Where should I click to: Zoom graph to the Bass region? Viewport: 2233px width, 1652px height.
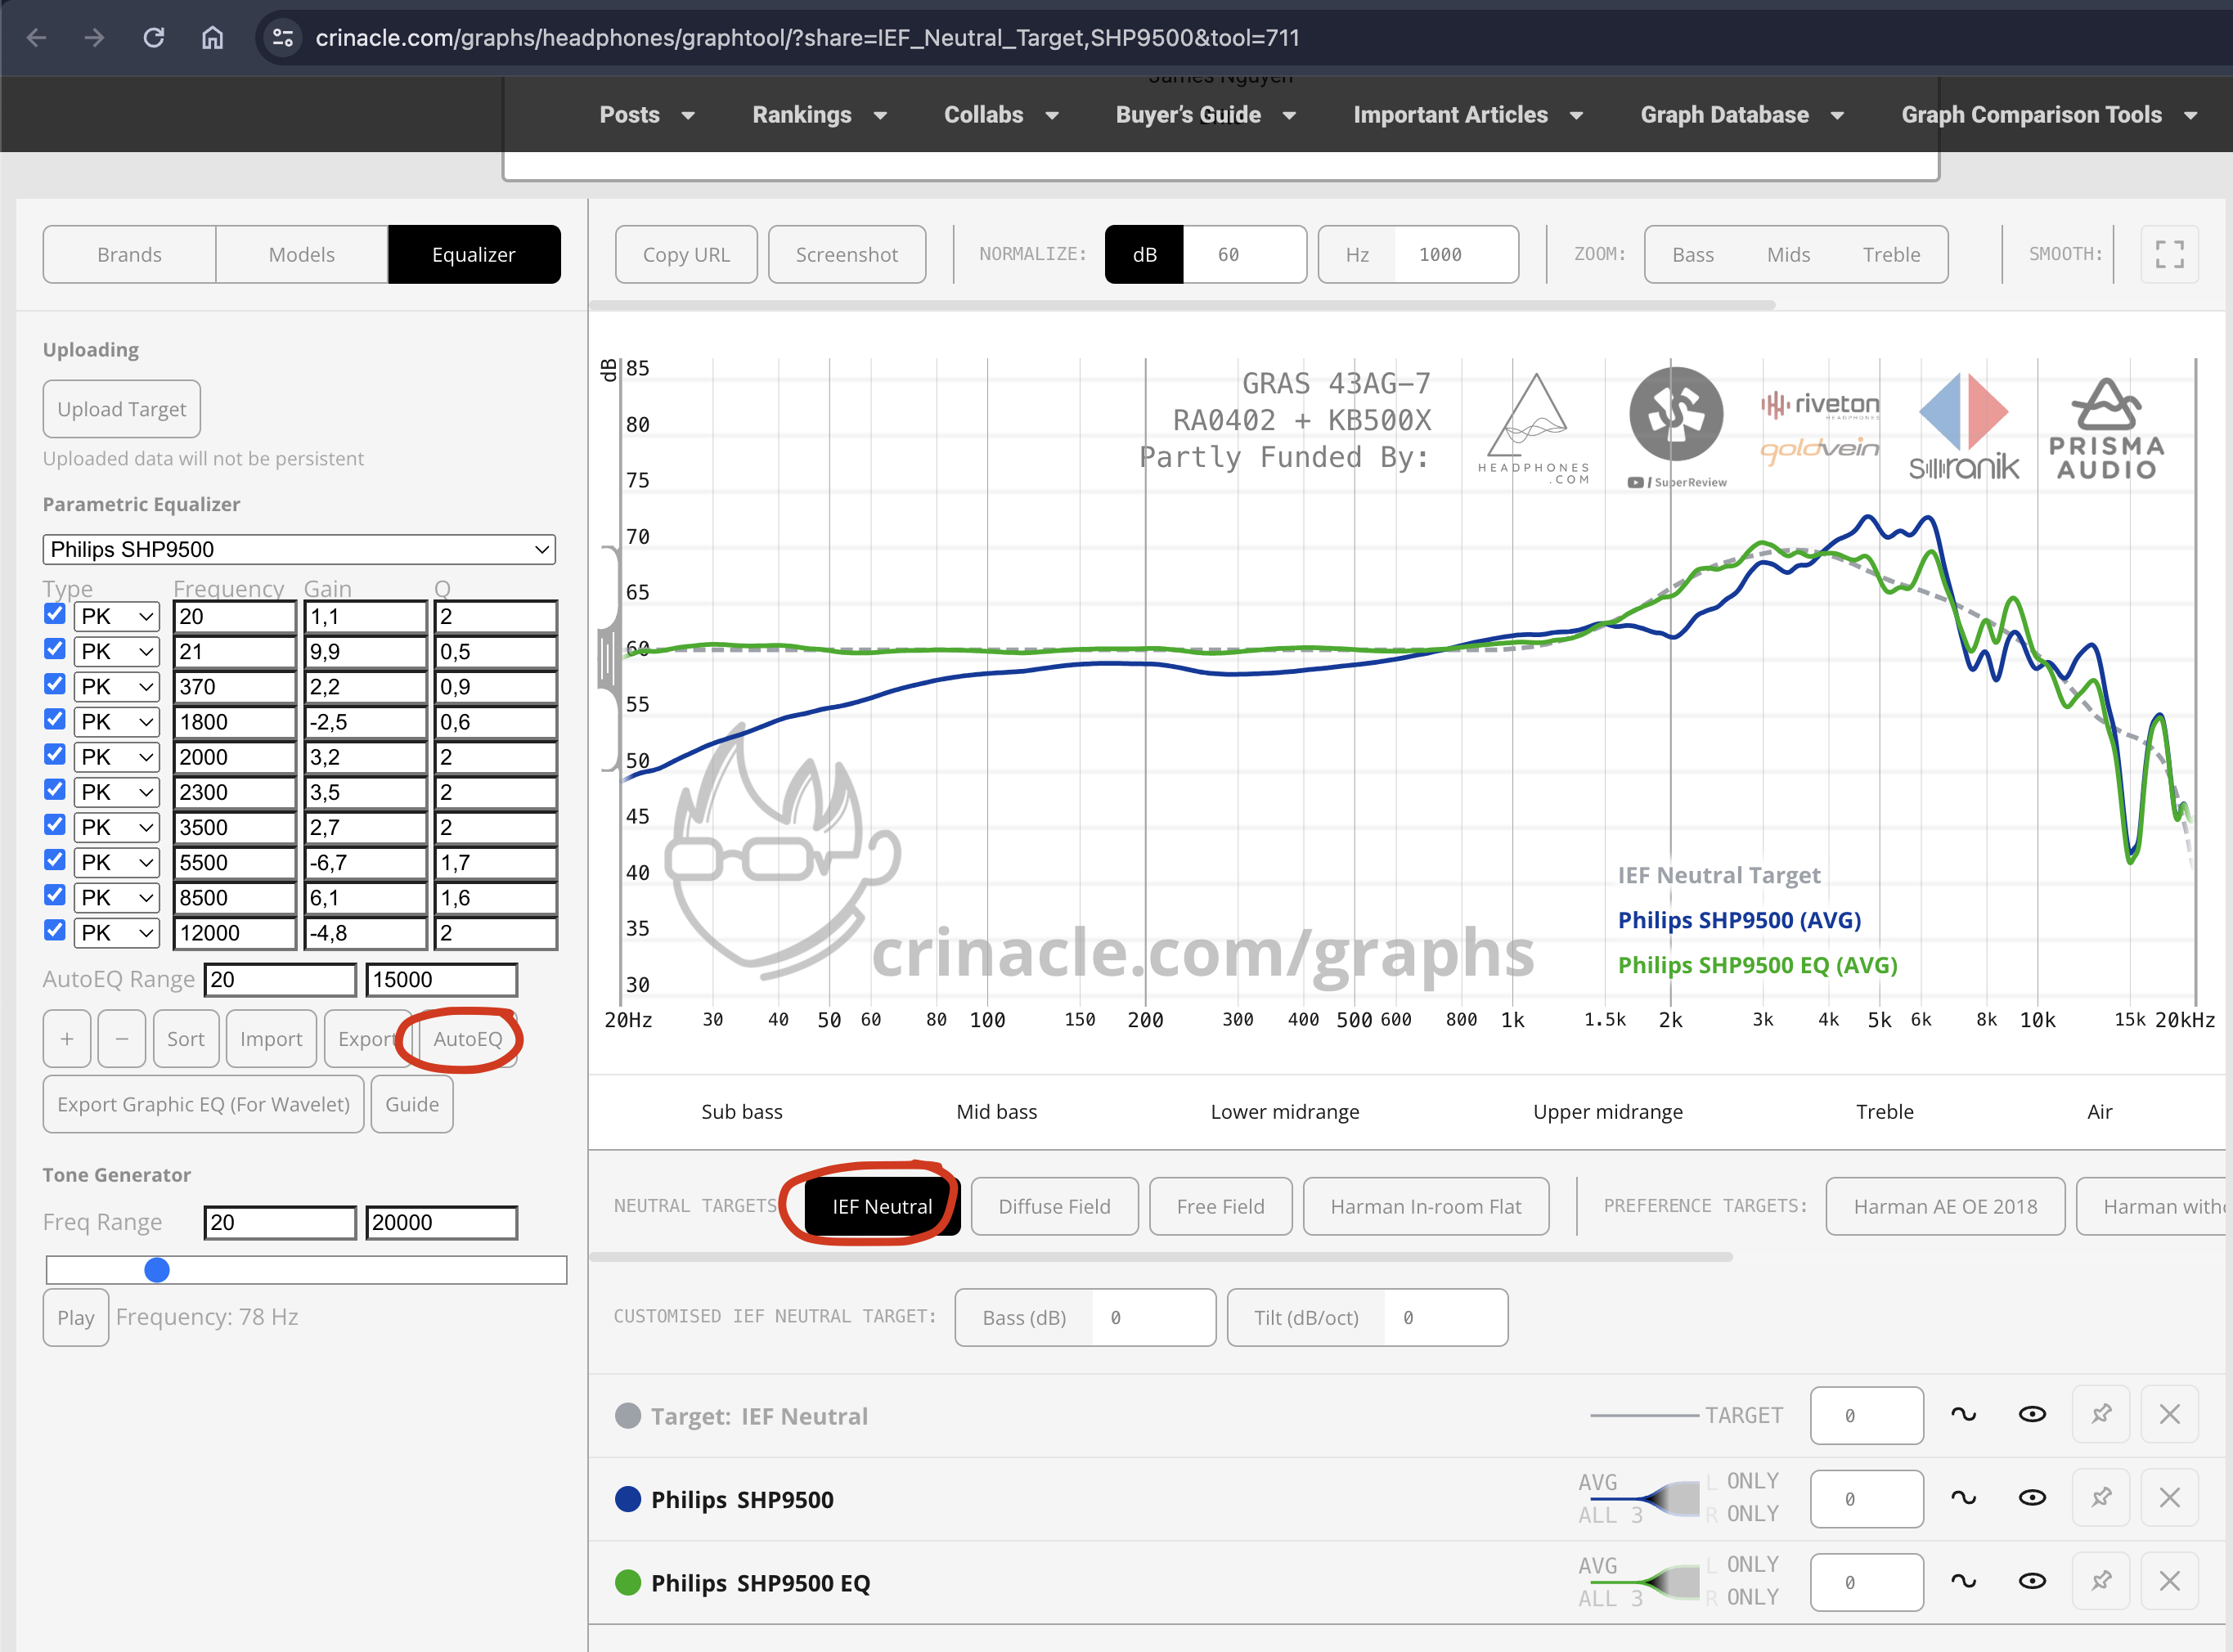(x=1693, y=254)
